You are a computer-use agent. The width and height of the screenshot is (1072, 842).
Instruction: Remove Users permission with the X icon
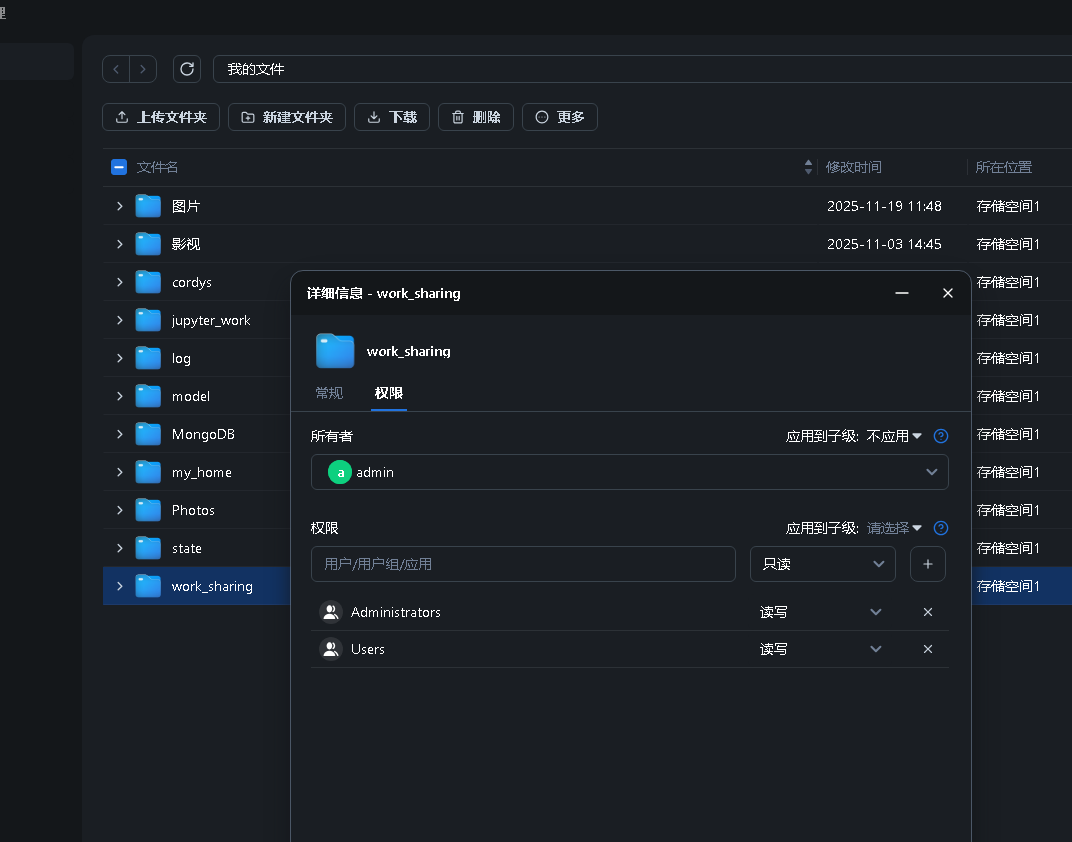coord(927,649)
